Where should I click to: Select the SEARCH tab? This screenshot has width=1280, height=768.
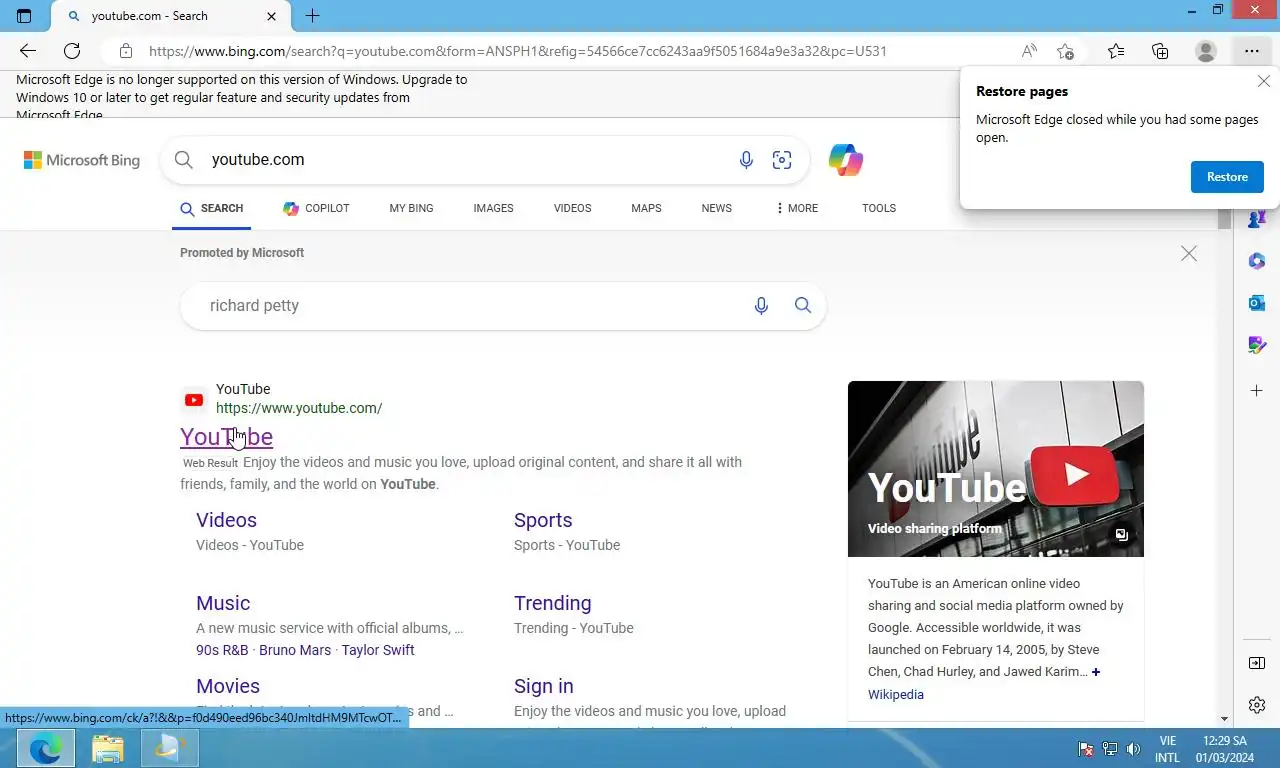[212, 208]
